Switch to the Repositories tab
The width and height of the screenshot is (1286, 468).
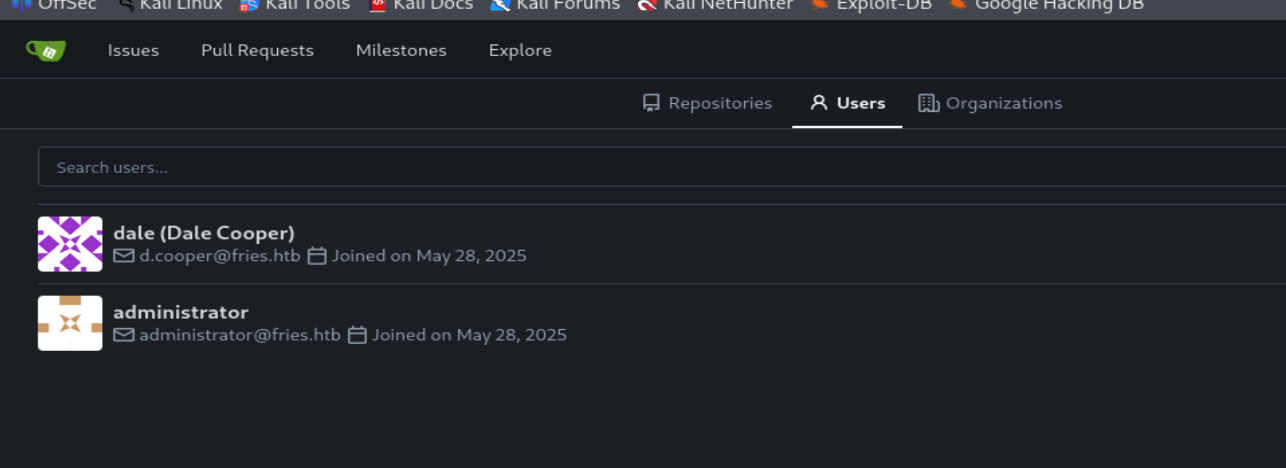click(x=708, y=103)
